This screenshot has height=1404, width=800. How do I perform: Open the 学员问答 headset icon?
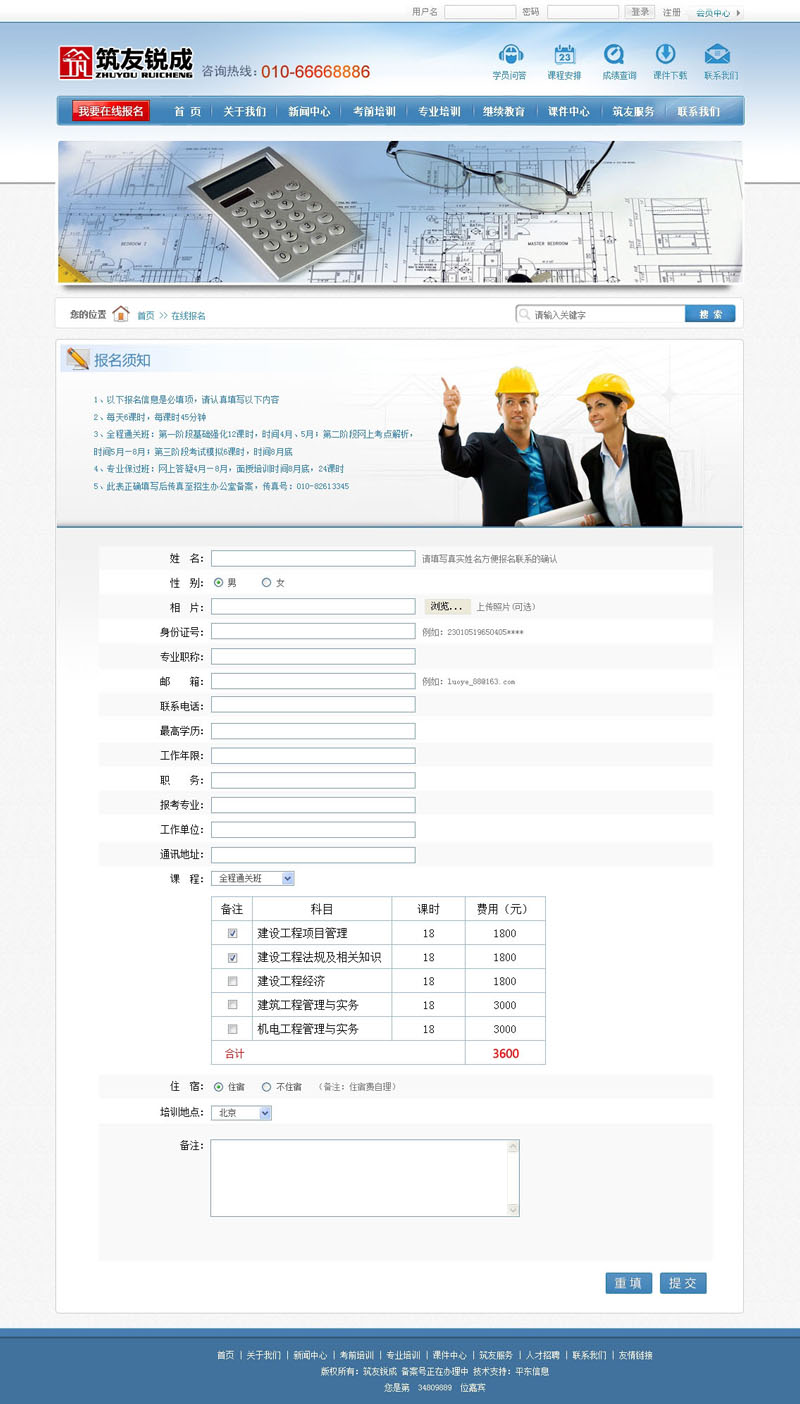[512, 57]
